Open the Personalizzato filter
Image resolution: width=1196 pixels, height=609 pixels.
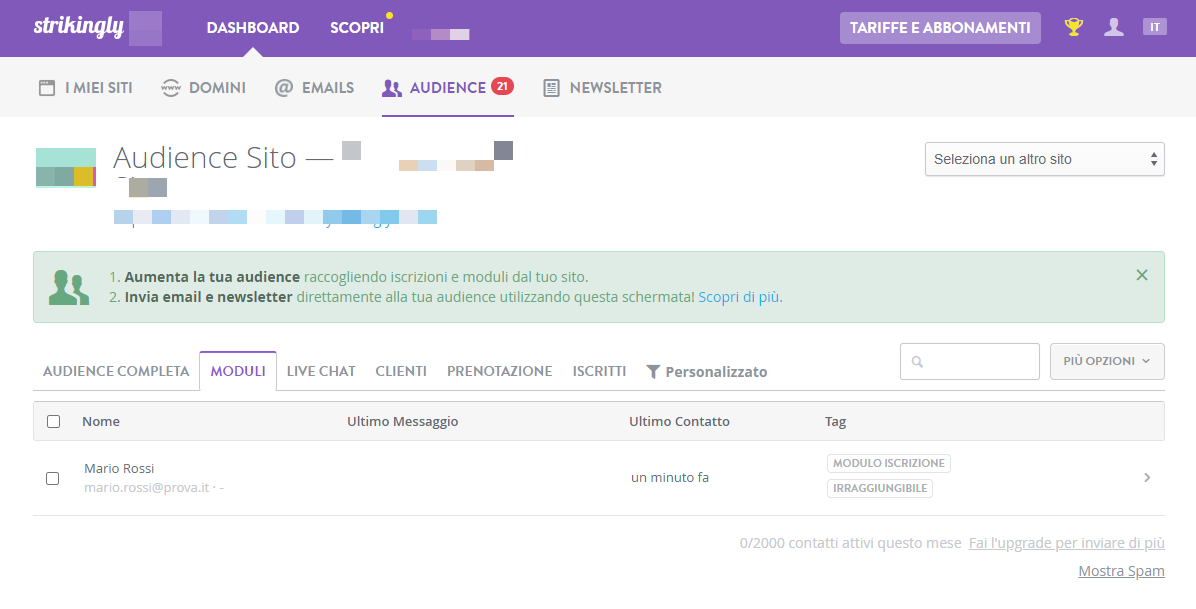(707, 372)
